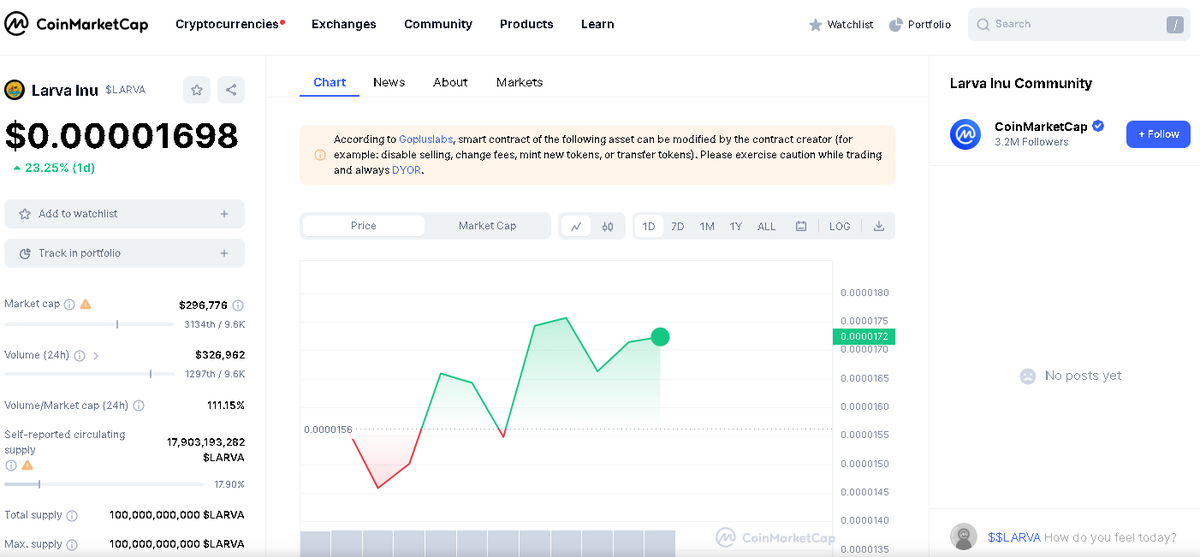Open the Products menu
Image resolution: width=1200 pixels, height=557 pixels.
pyautogui.click(x=527, y=24)
